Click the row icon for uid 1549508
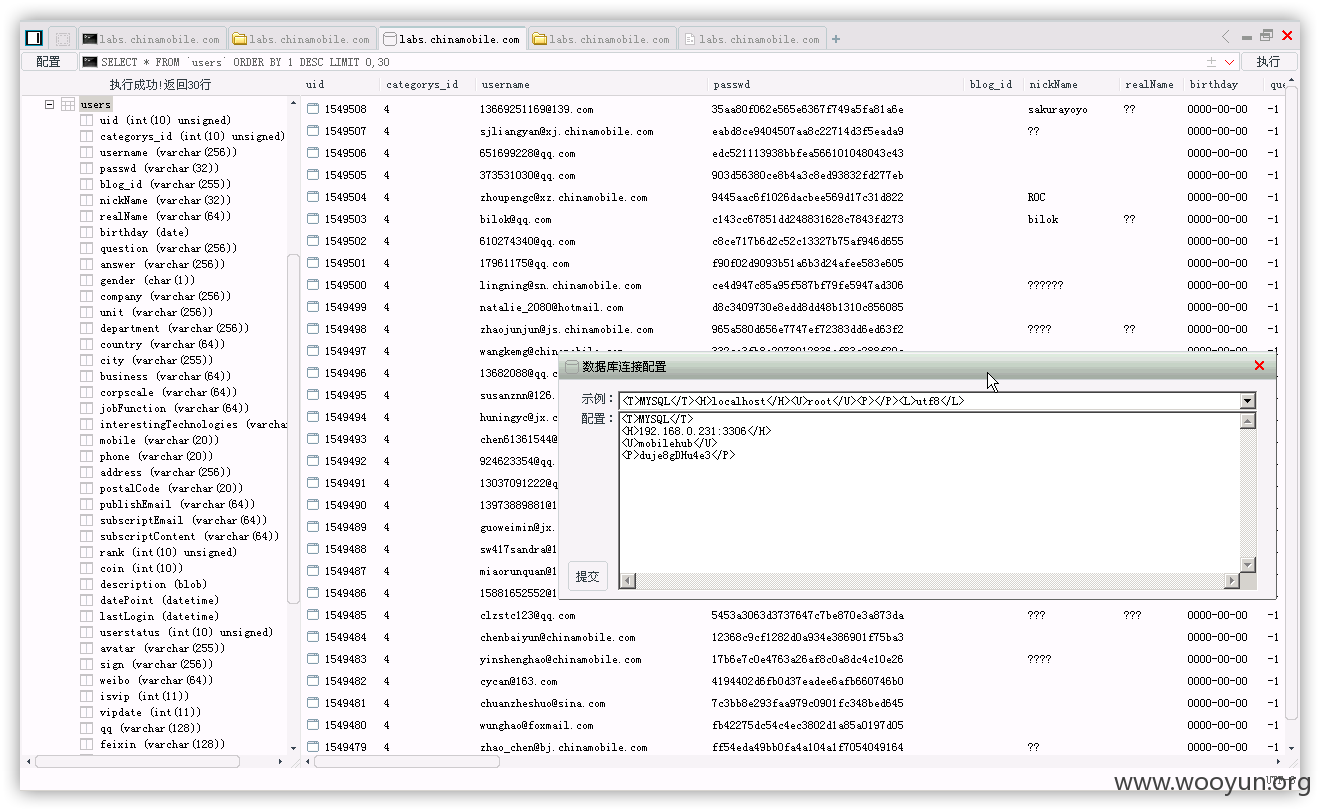This screenshot has width=1320, height=811. click(313, 109)
